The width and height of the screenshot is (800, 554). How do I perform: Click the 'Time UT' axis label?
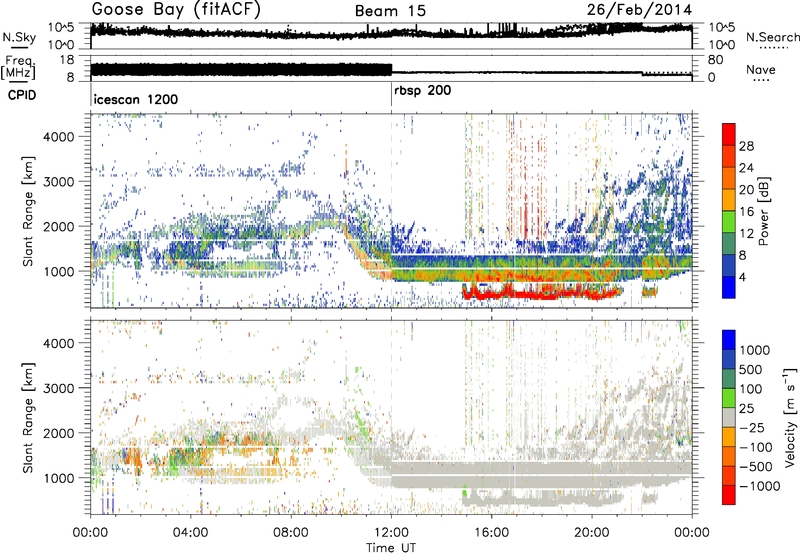pos(391,548)
